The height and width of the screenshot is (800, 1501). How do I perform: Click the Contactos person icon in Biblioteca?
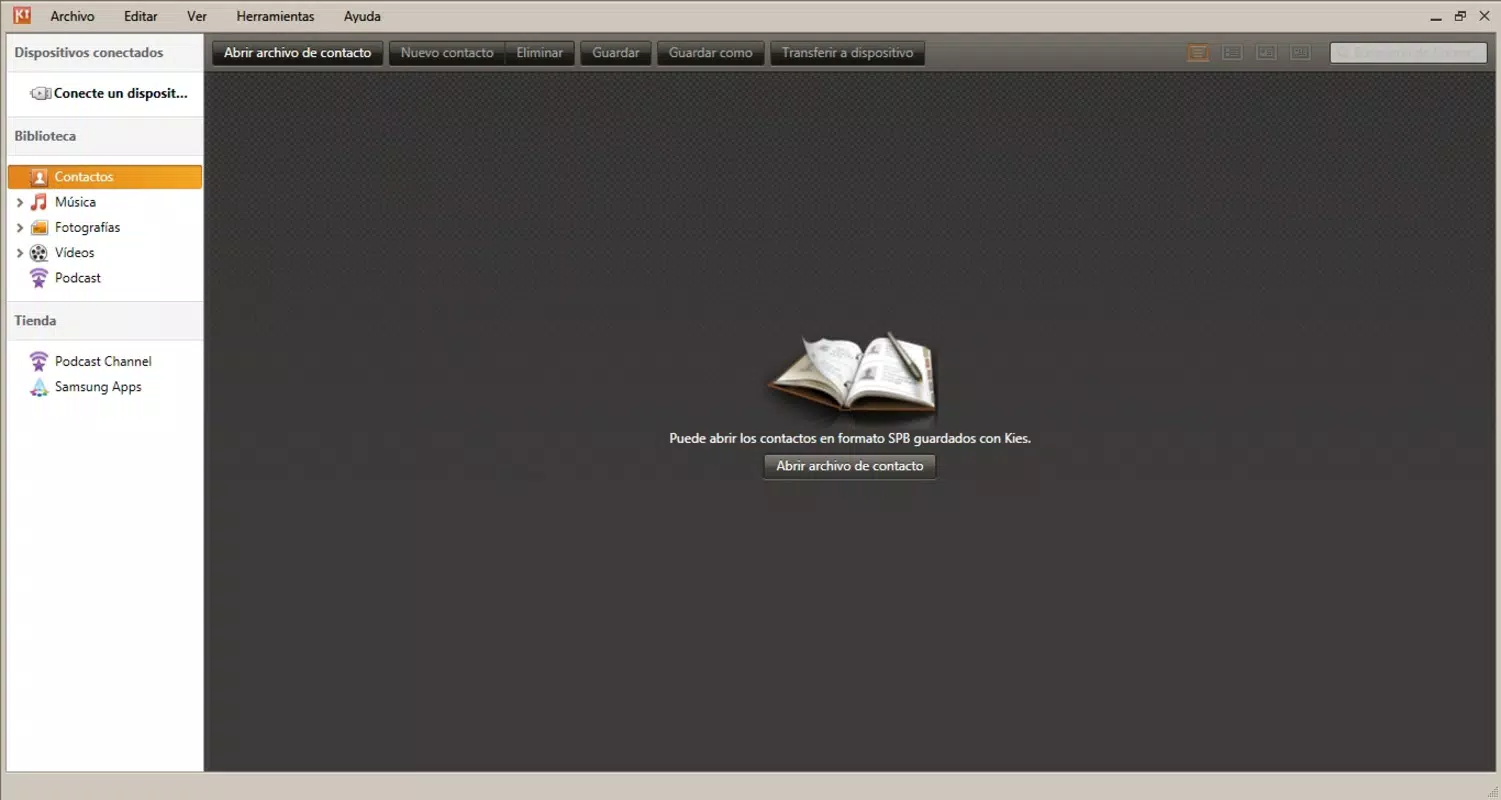coord(39,177)
